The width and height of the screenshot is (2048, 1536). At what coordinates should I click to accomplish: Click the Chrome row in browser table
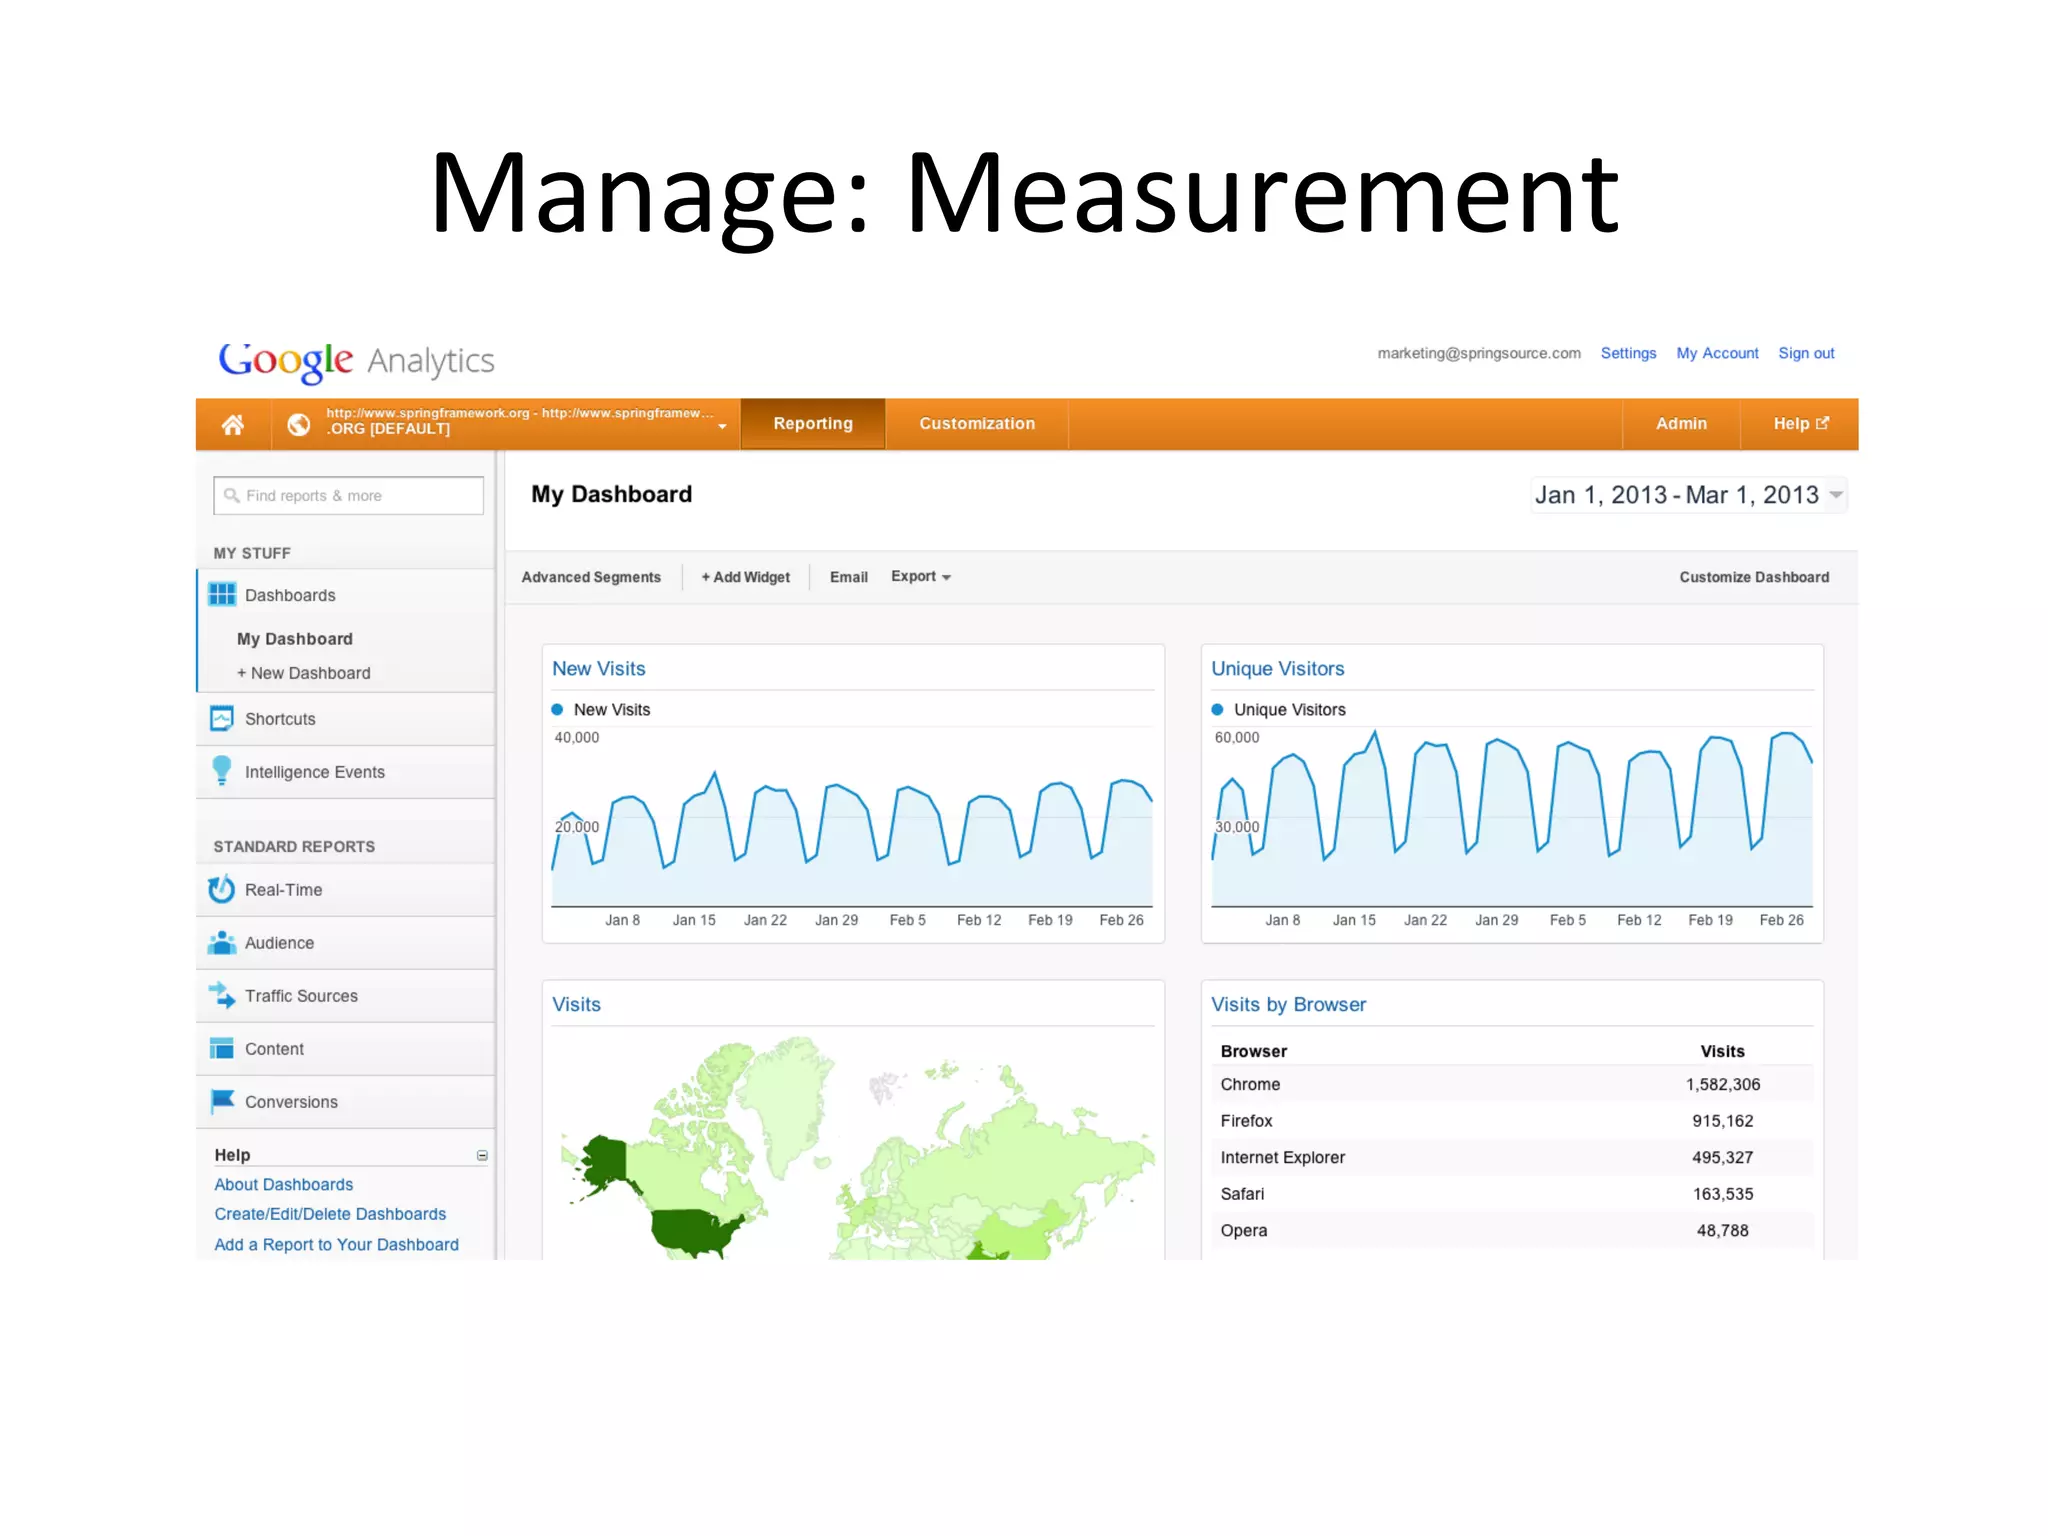click(1512, 1084)
